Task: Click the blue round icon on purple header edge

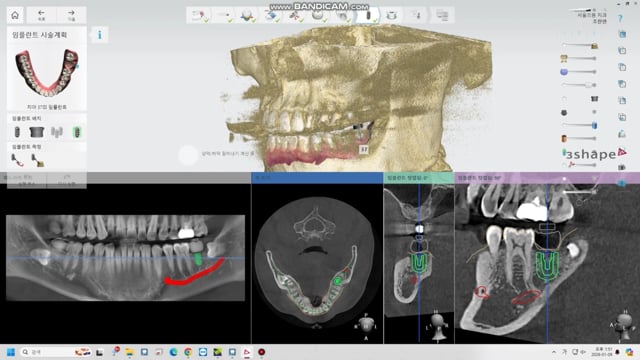Action: click(622, 183)
